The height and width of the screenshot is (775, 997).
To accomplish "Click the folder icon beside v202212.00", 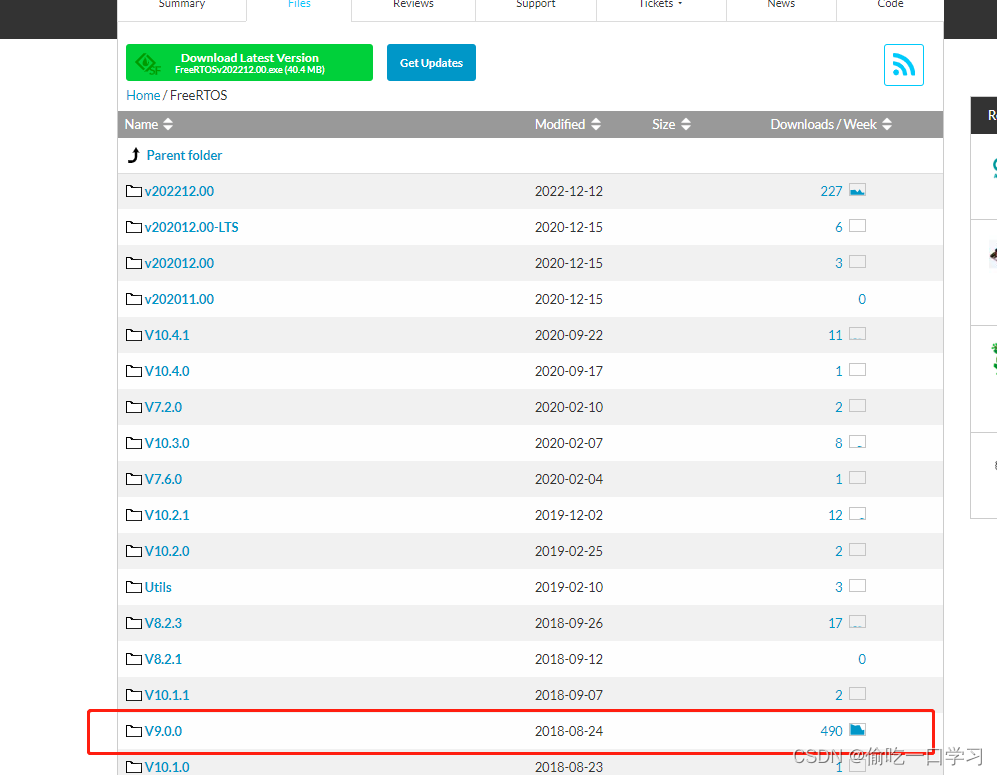I will 134,191.
